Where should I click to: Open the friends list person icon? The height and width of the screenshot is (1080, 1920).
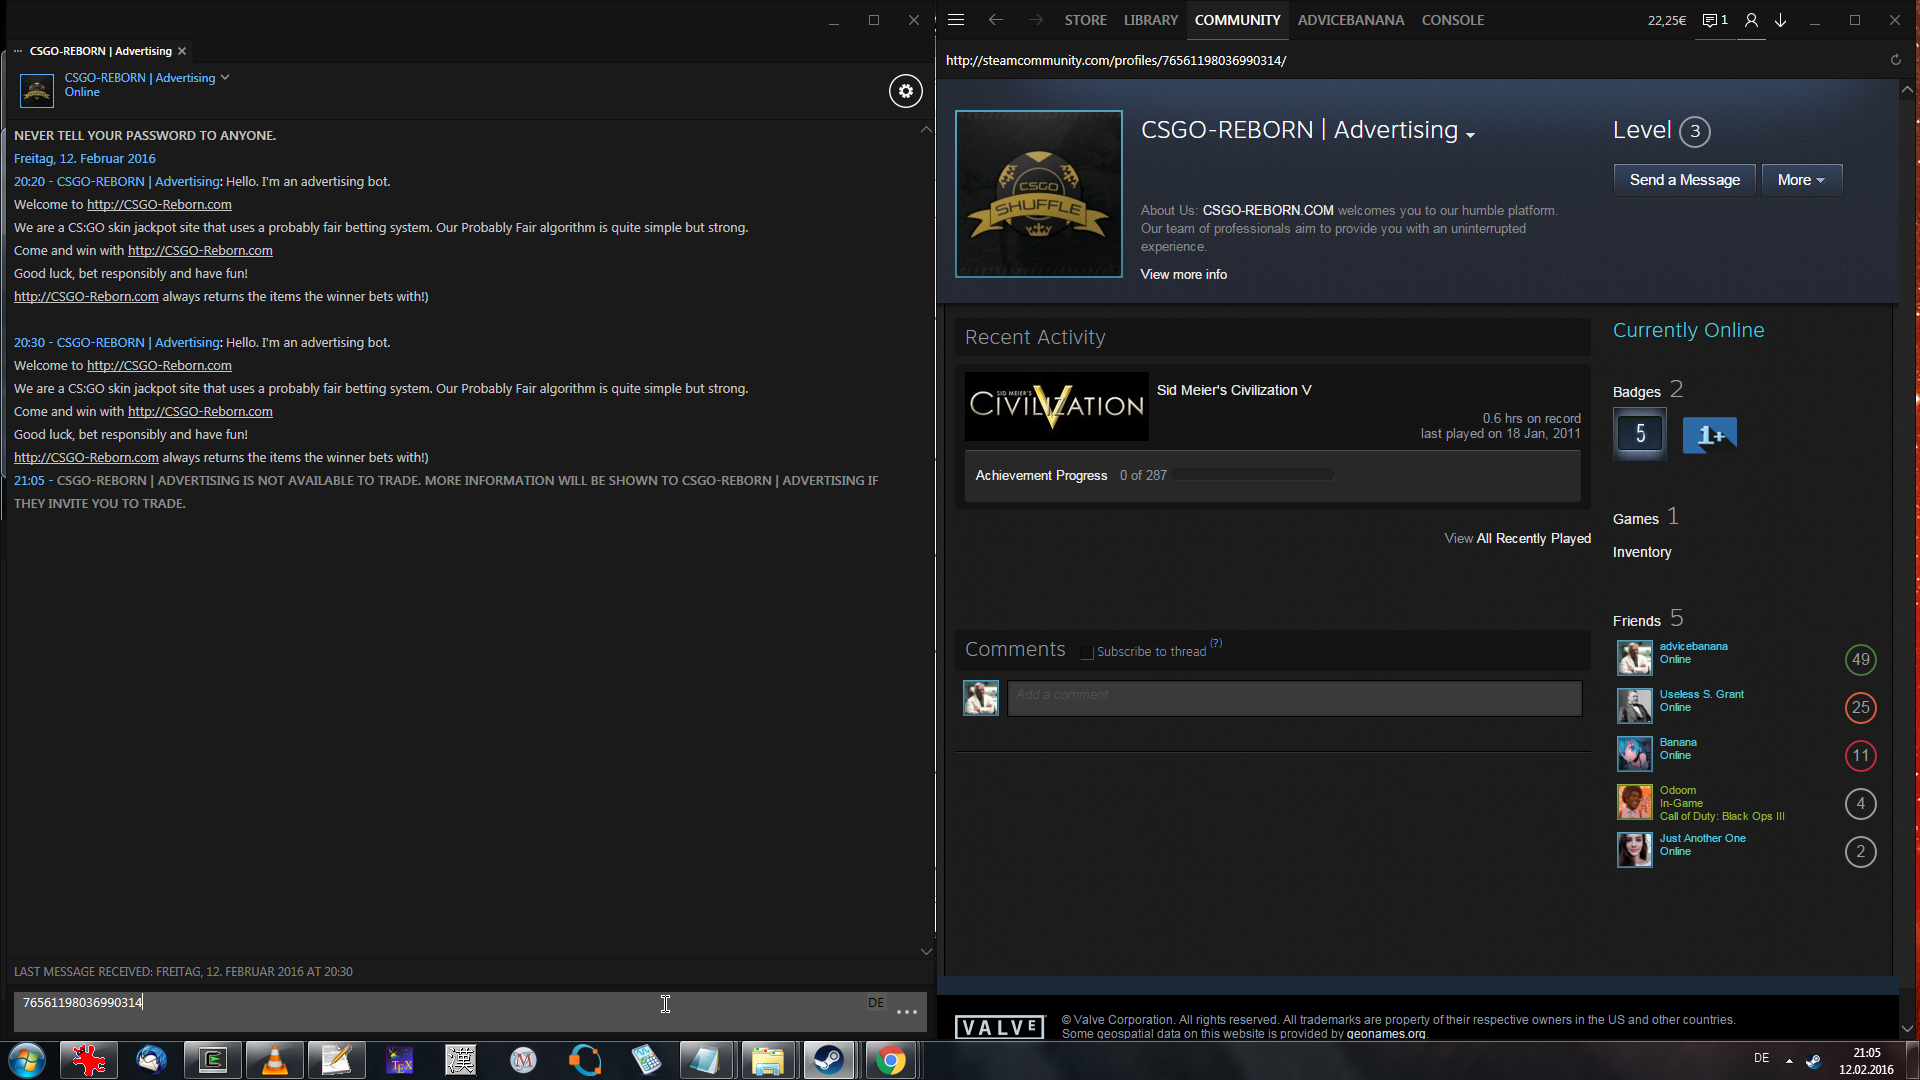coord(1751,20)
